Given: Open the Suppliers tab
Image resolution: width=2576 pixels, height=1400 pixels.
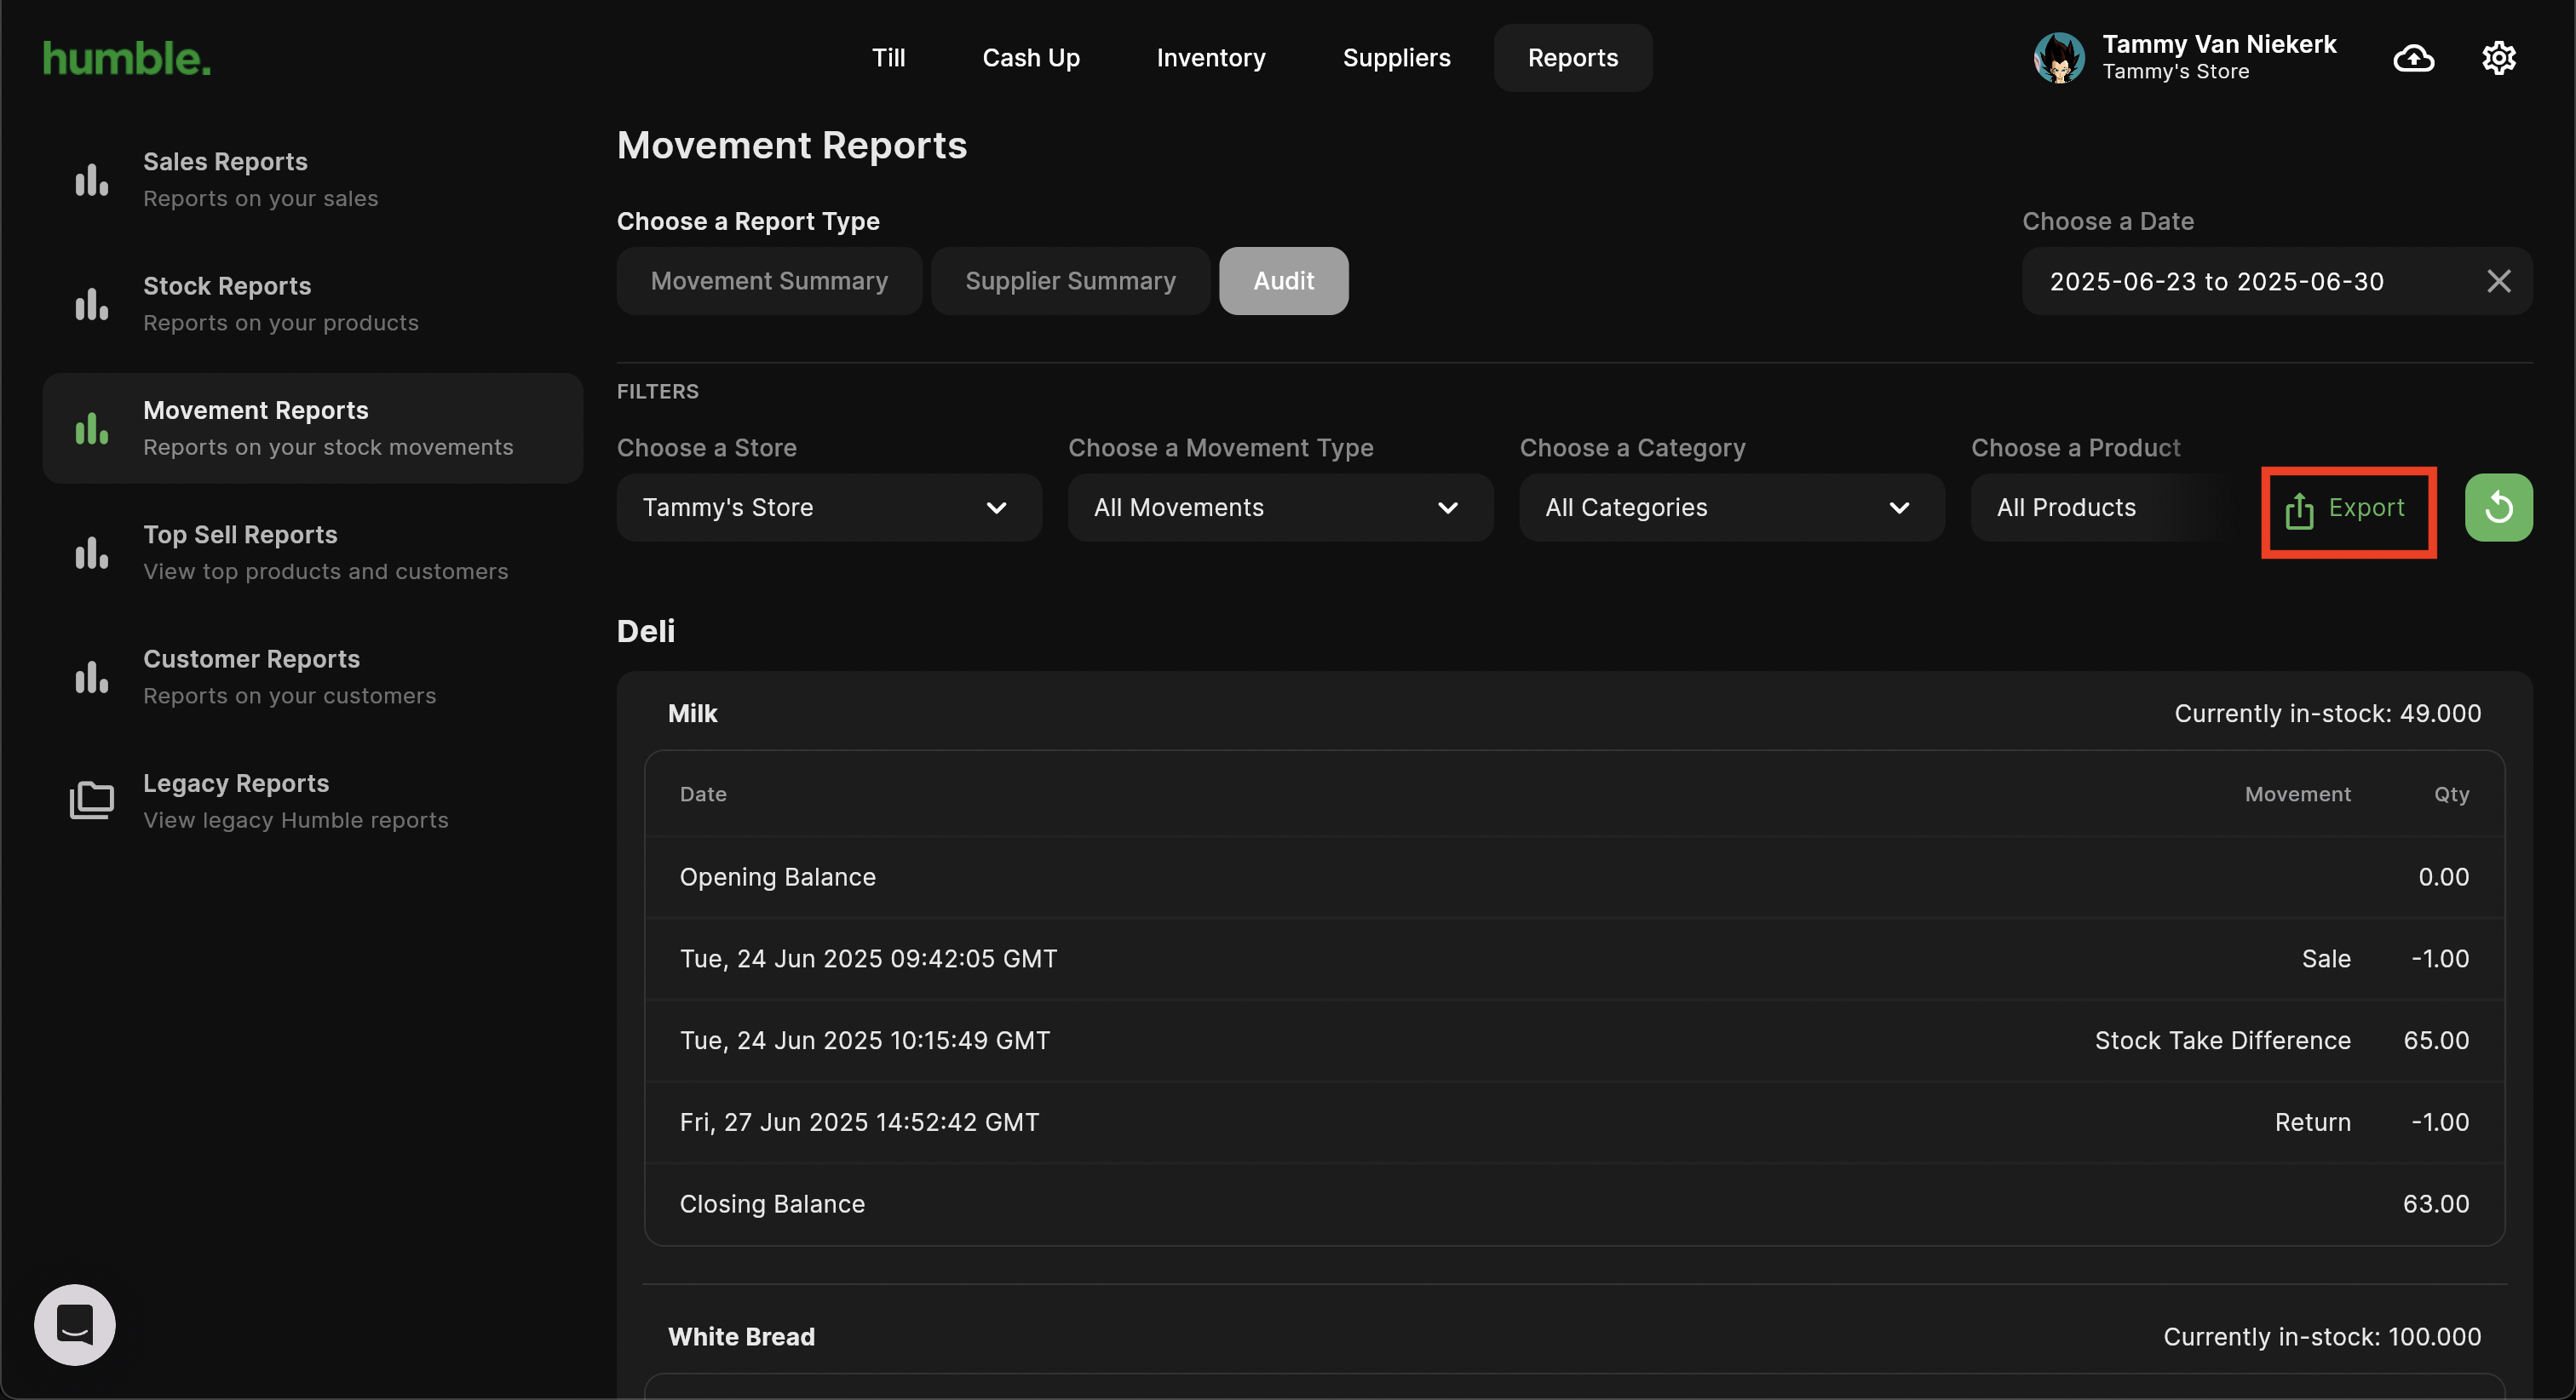Looking at the screenshot, I should (1396, 58).
